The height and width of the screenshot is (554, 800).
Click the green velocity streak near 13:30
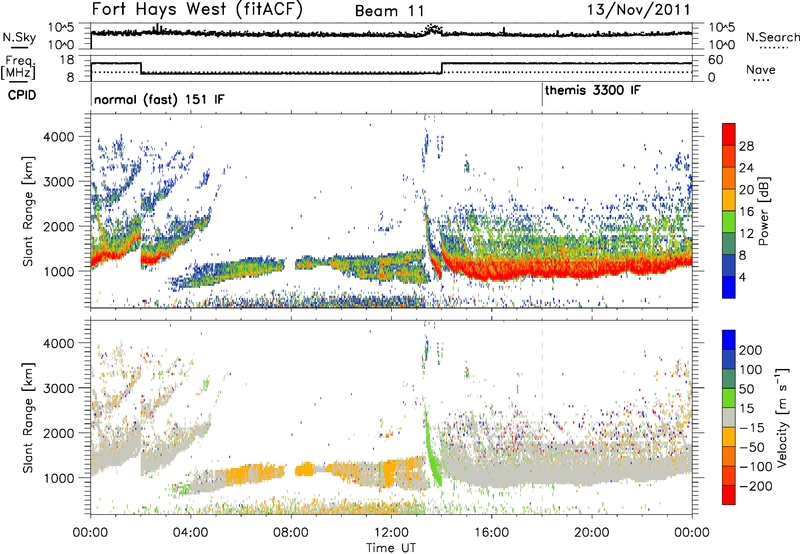click(x=431, y=449)
